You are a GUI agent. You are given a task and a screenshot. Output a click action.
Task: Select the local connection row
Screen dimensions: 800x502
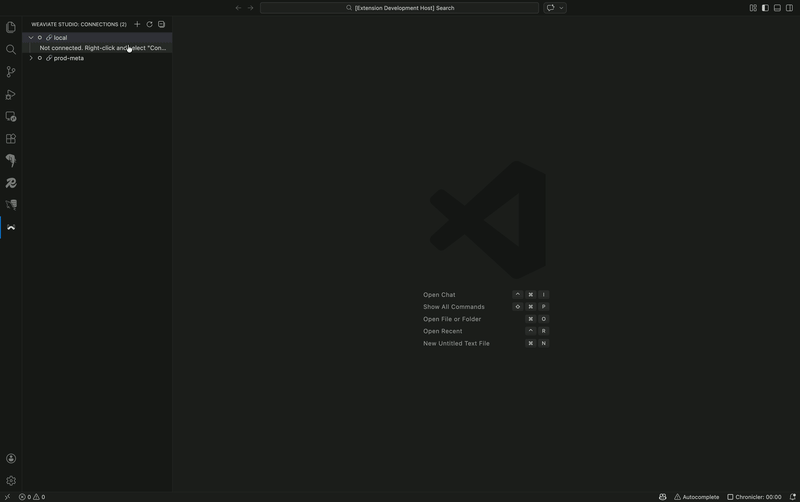pos(97,38)
